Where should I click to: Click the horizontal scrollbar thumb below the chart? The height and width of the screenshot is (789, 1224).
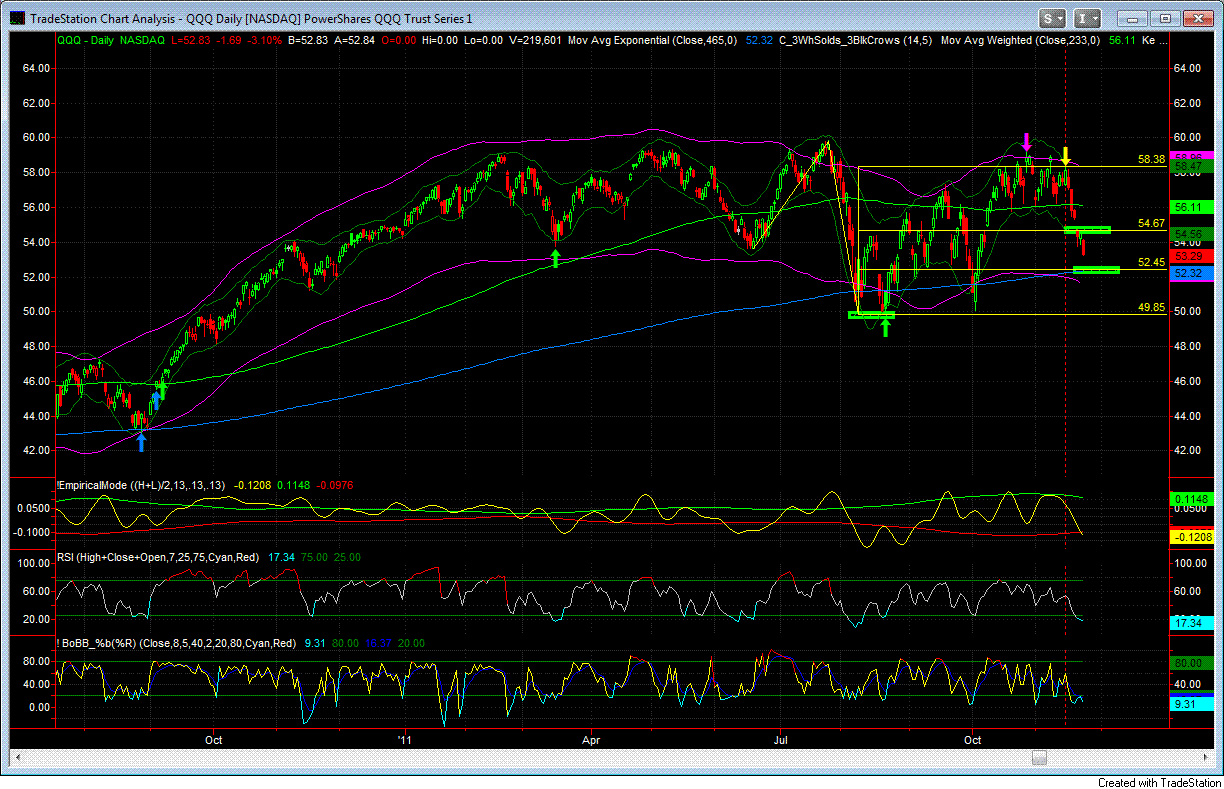point(1039,759)
